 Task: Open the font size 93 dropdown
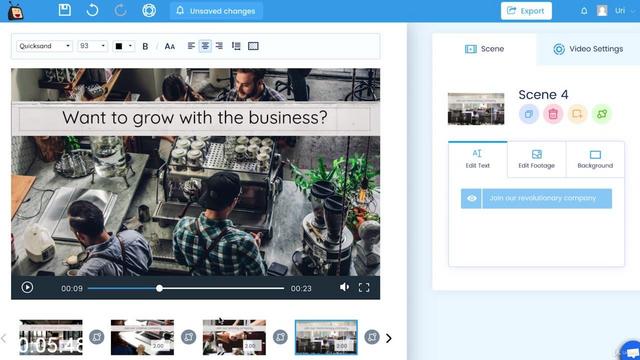click(93, 46)
